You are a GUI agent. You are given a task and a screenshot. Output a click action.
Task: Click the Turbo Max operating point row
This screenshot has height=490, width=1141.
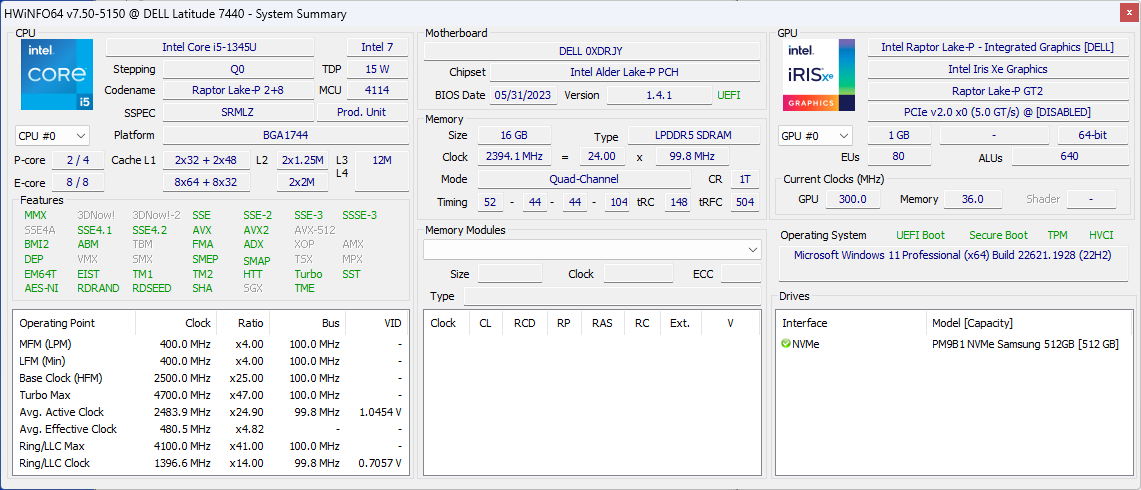click(210, 395)
